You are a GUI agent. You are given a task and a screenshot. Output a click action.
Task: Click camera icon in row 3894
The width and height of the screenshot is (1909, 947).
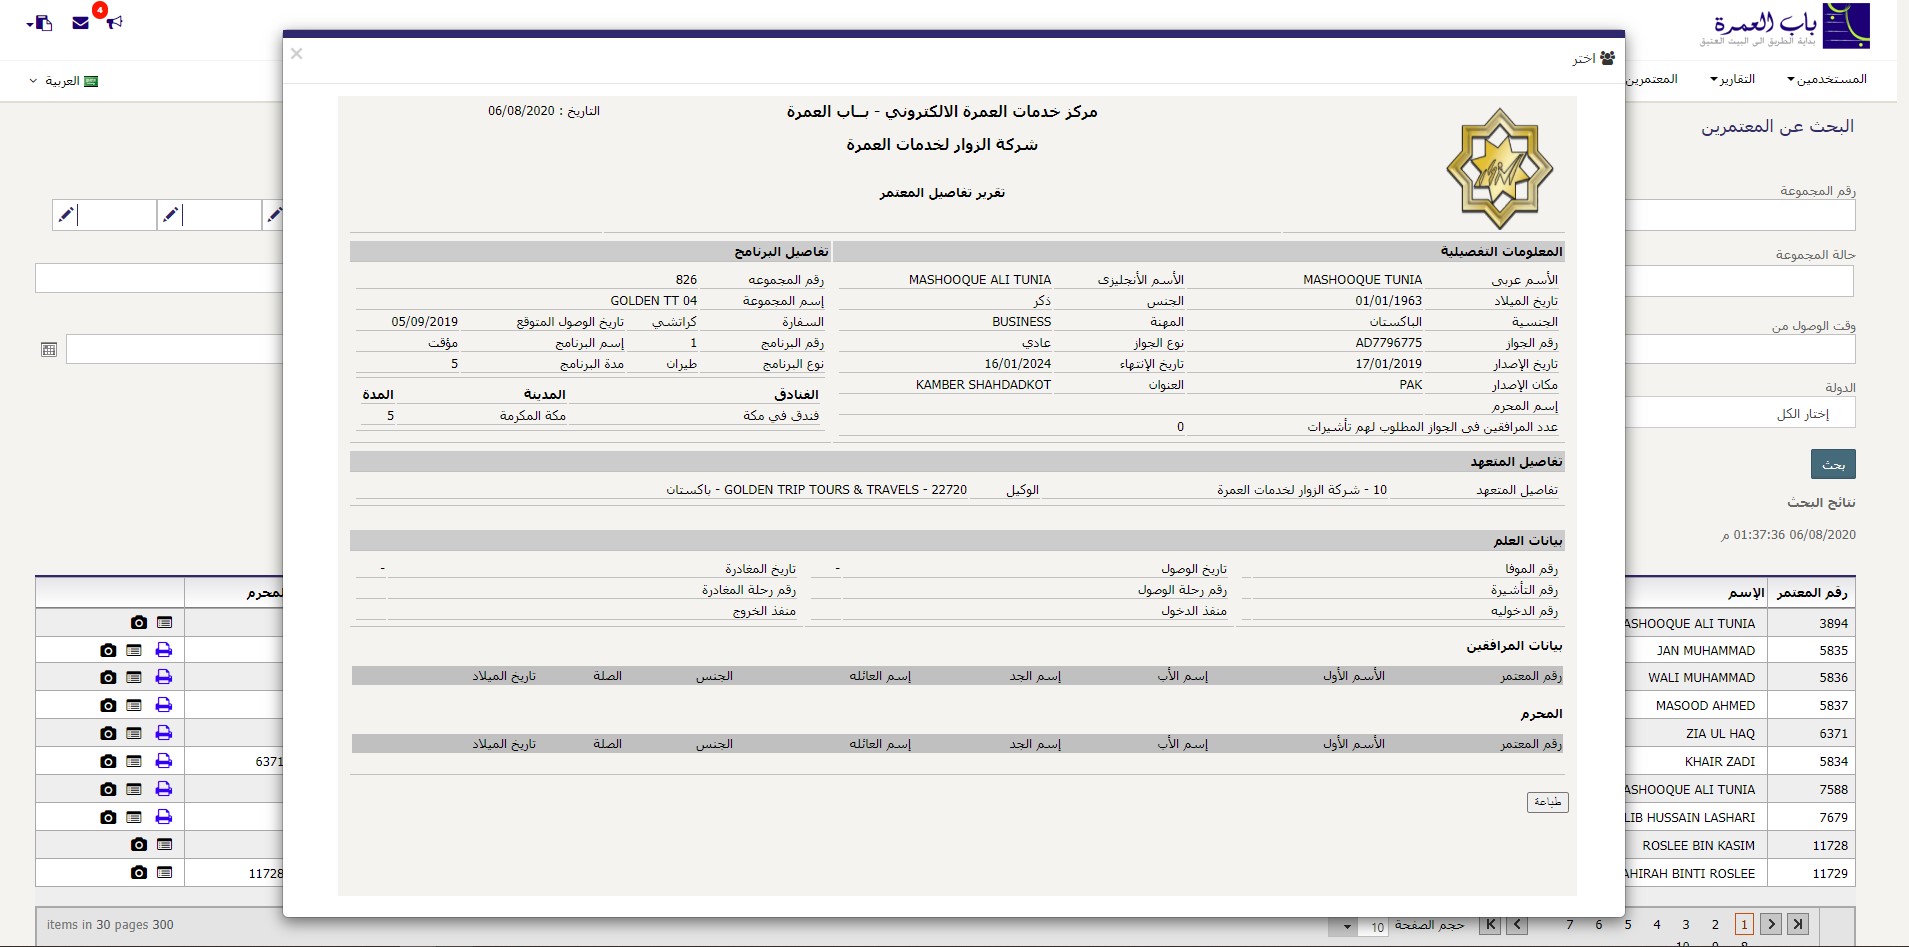139,623
